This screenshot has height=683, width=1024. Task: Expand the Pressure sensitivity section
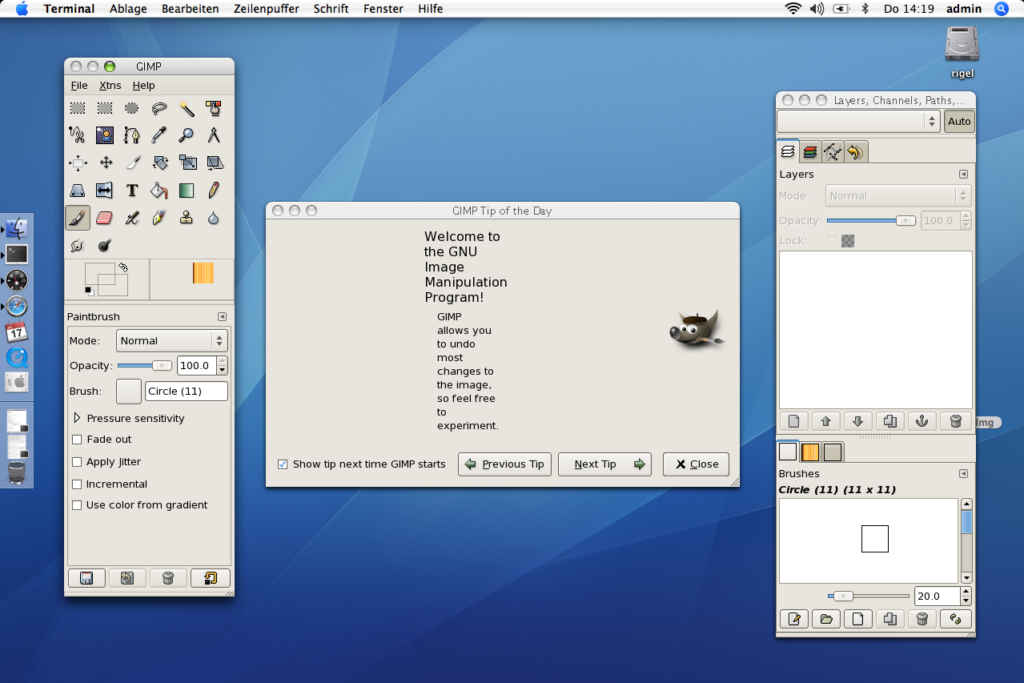tap(76, 417)
